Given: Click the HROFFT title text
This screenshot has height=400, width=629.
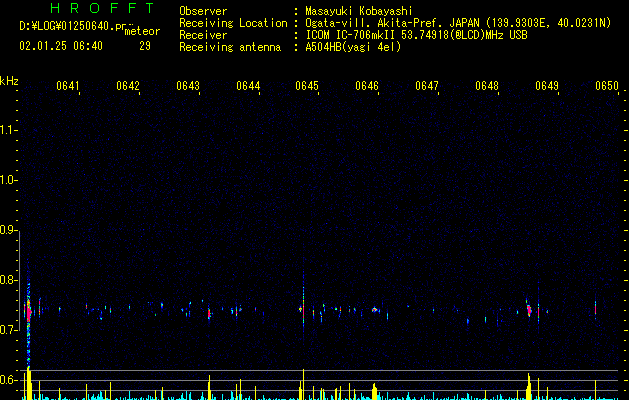Looking at the screenshot, I should pyautogui.click(x=102, y=8).
